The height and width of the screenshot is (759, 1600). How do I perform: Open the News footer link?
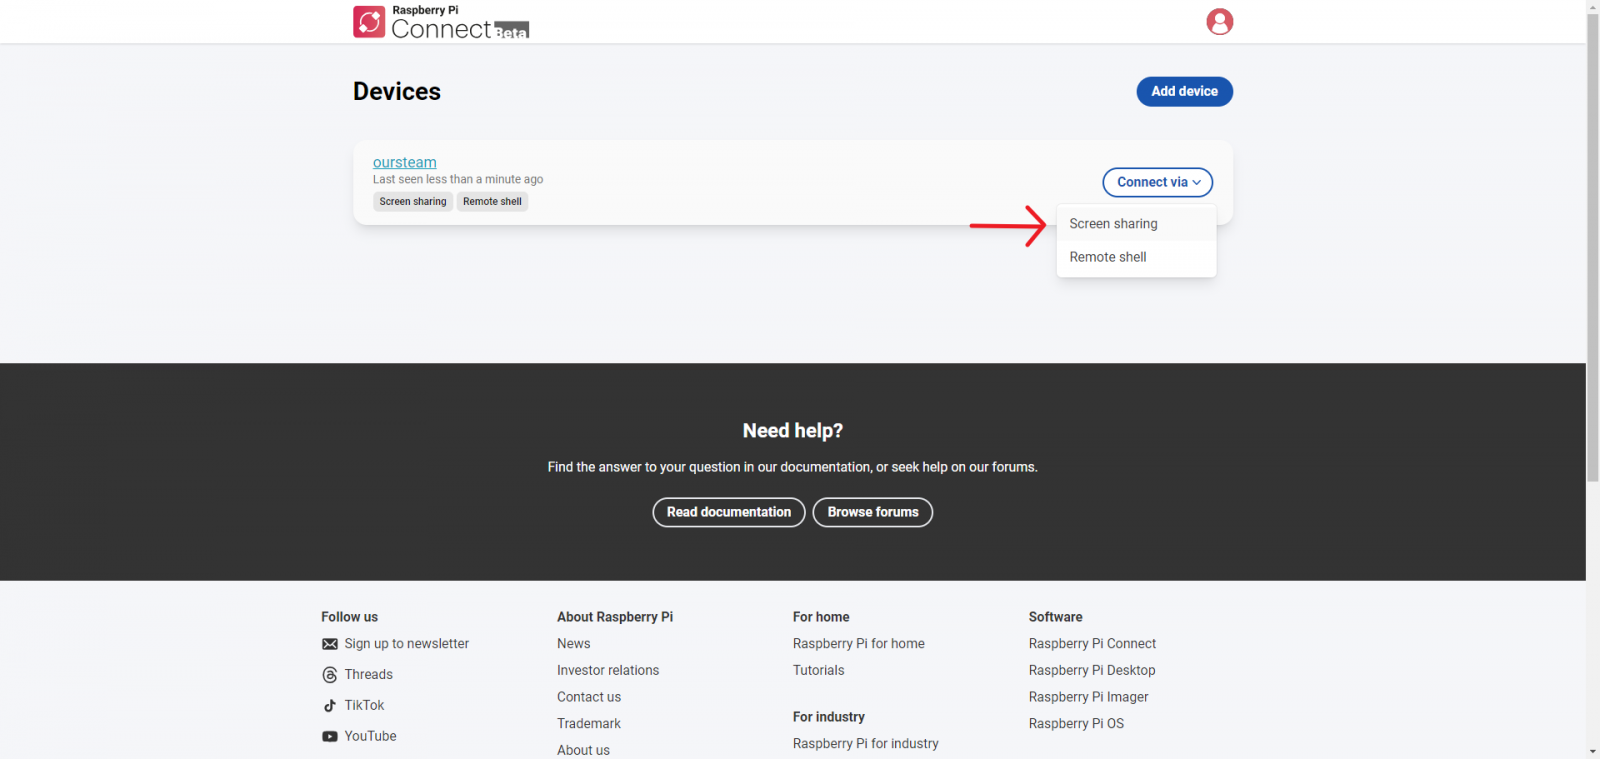pos(574,644)
